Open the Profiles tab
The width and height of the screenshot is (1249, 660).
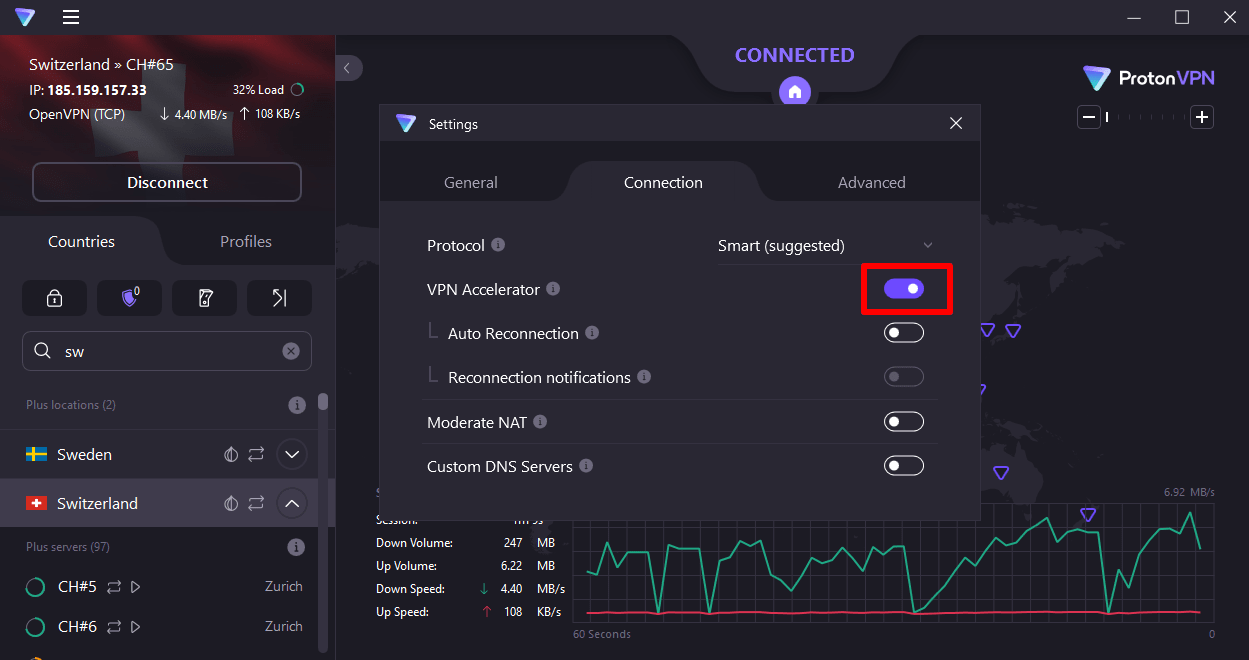click(x=245, y=241)
